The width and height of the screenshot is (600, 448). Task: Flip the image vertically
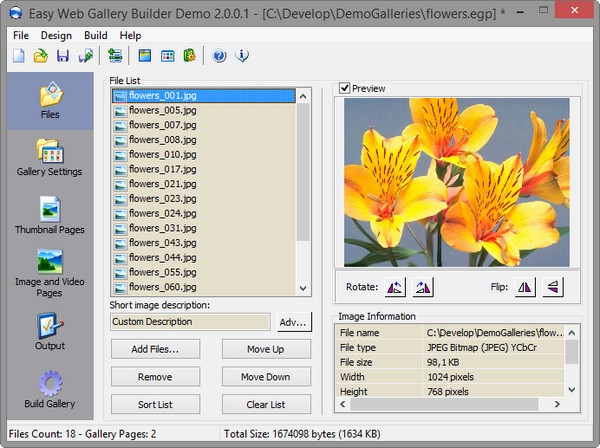coord(553,288)
